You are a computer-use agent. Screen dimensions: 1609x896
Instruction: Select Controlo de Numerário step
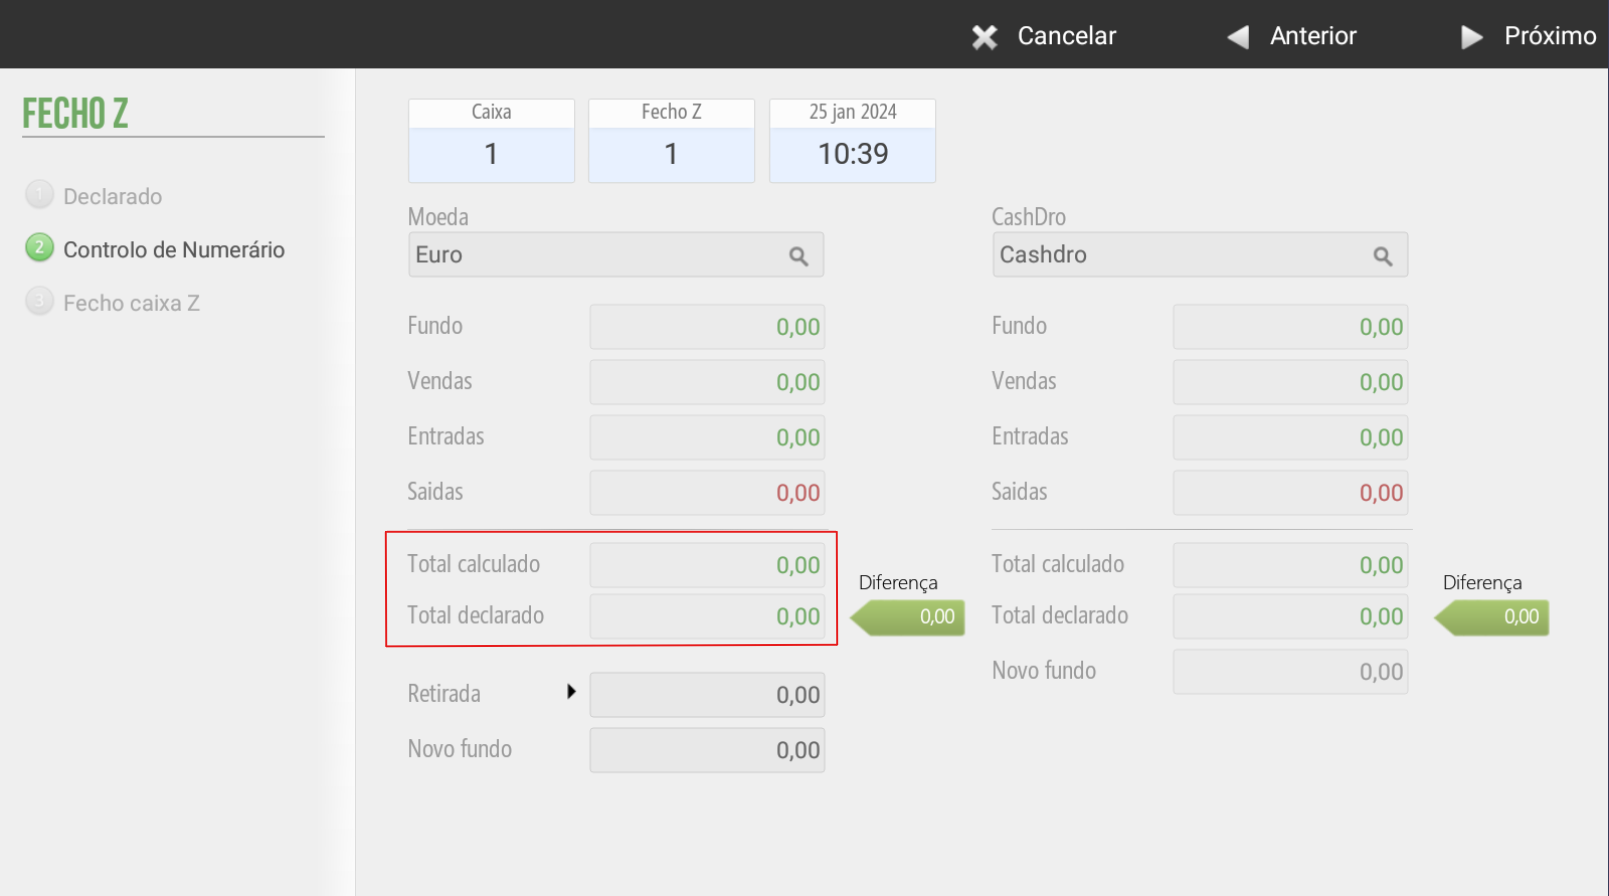[x=174, y=250]
